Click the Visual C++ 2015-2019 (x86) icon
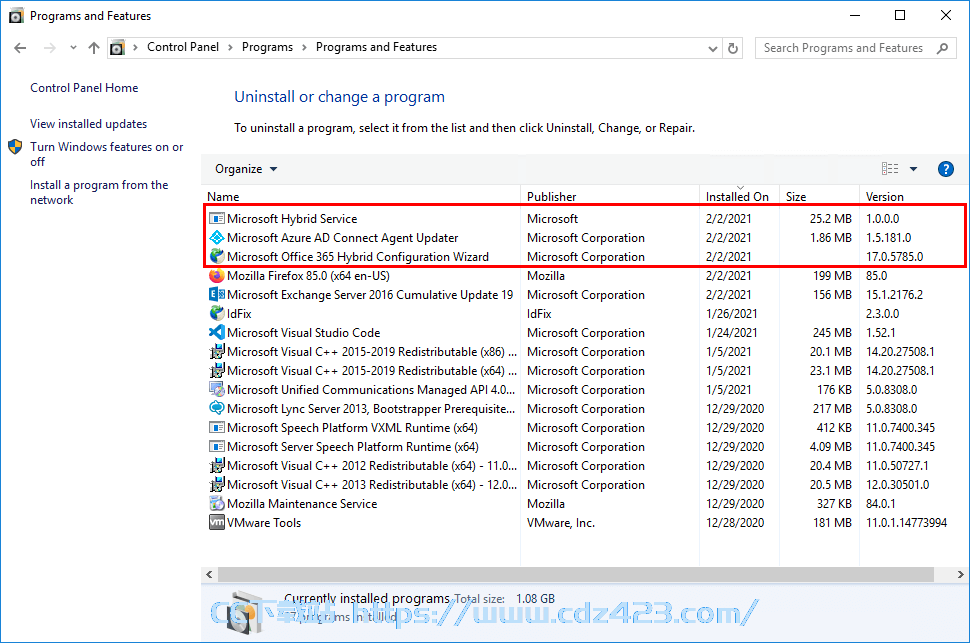This screenshot has height=643, width=970. [217, 352]
